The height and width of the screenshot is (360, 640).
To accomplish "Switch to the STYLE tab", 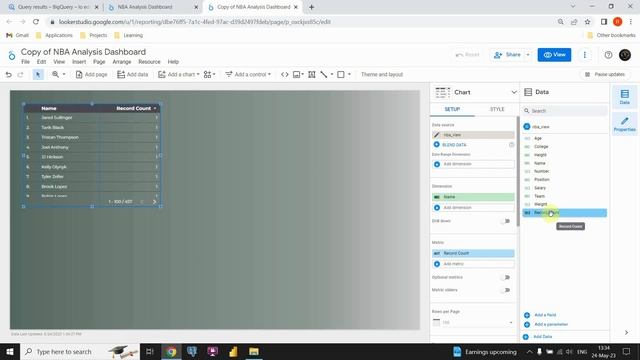I will [497, 109].
